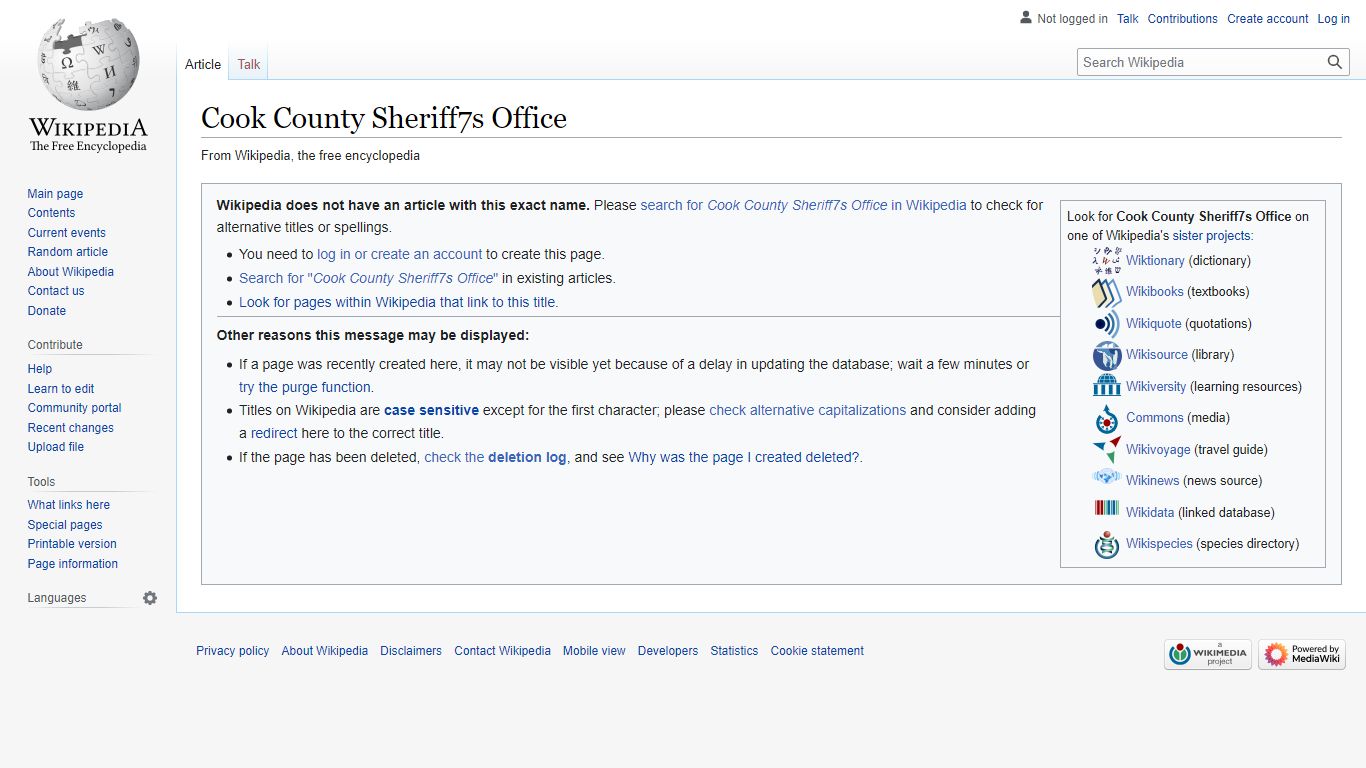The height and width of the screenshot is (768, 1366).
Task: Open Printable version
Action: pos(72,544)
